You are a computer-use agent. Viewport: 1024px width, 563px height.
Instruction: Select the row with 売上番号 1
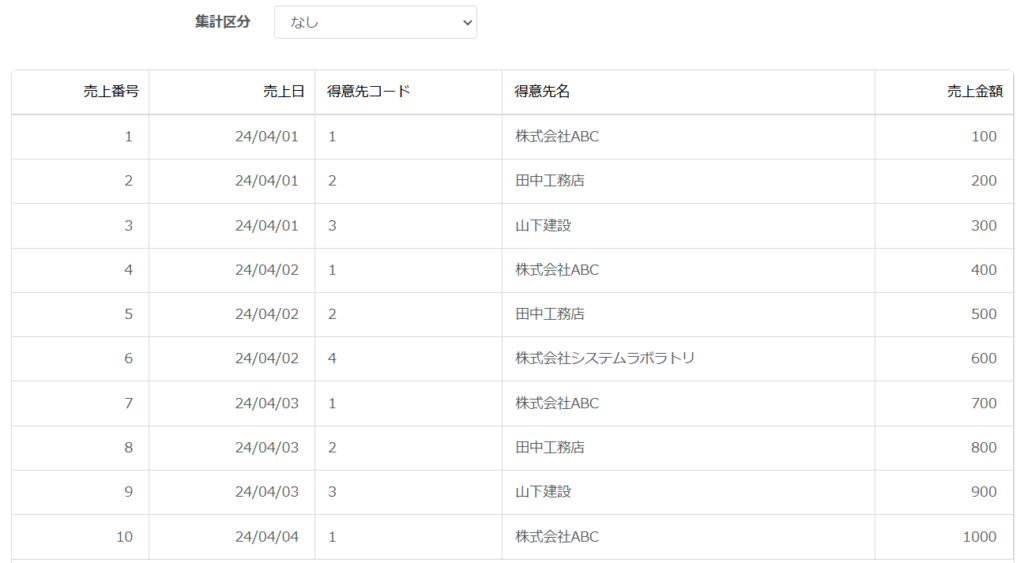513,137
